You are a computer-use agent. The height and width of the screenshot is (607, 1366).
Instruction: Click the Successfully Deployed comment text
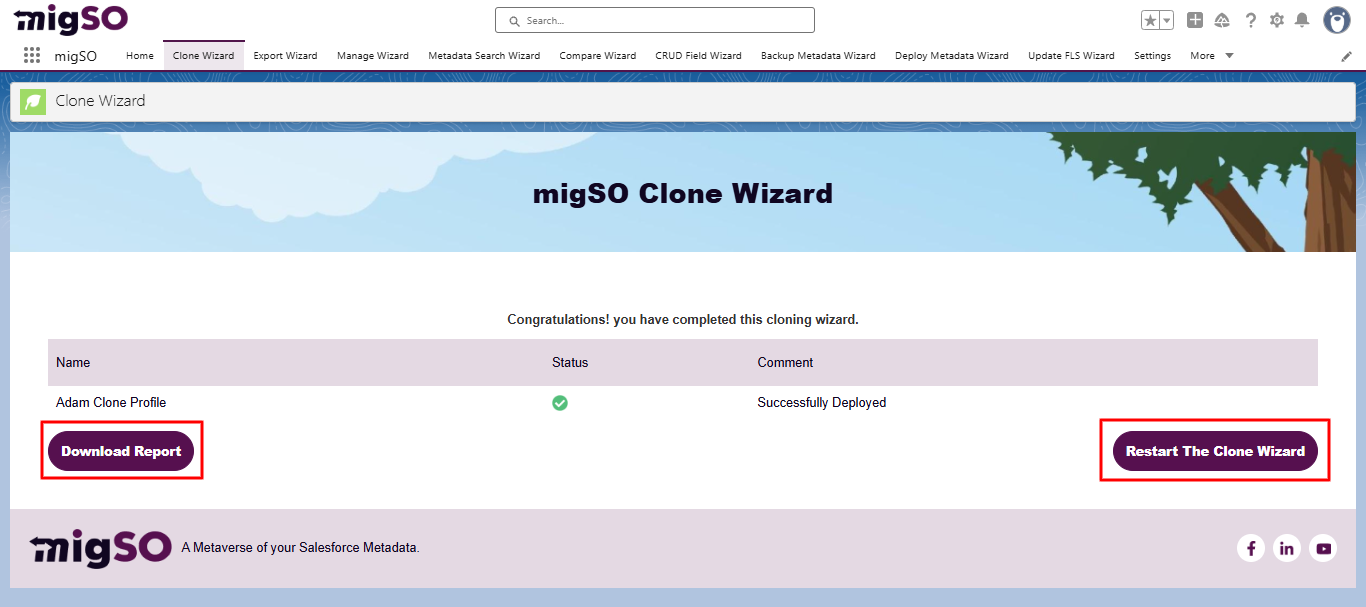coord(822,402)
